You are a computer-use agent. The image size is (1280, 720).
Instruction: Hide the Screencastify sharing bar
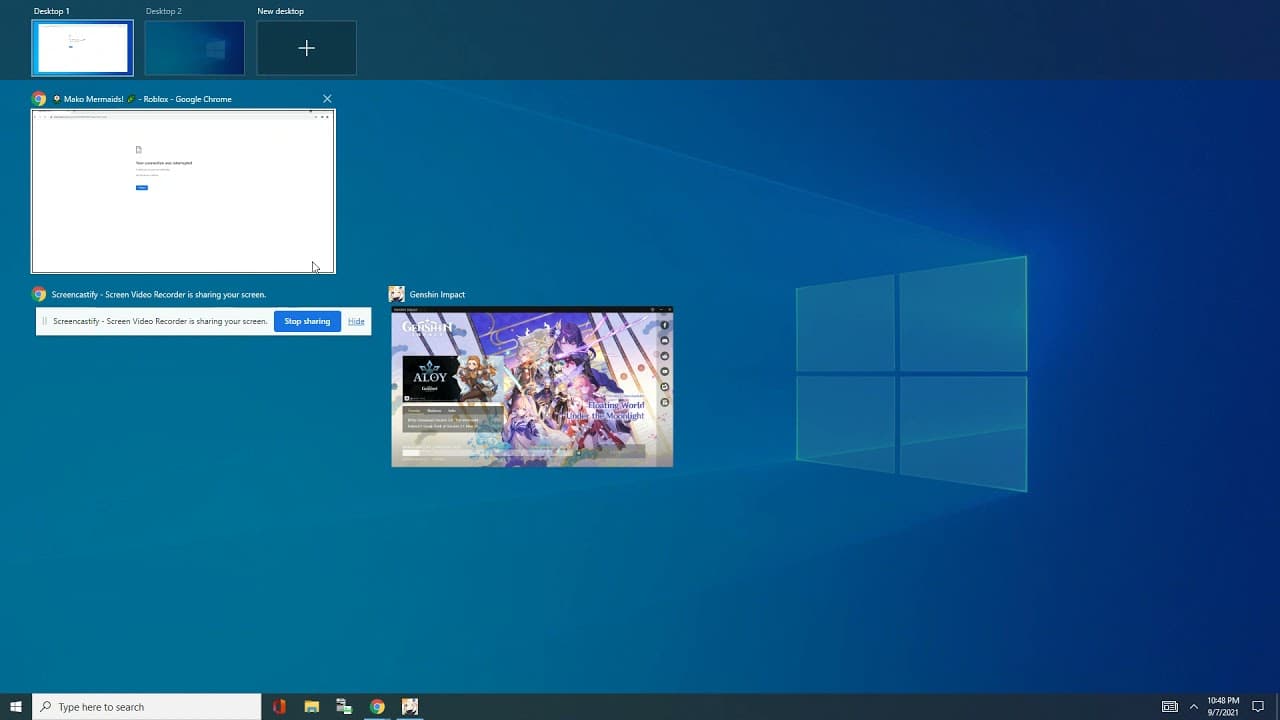point(356,321)
